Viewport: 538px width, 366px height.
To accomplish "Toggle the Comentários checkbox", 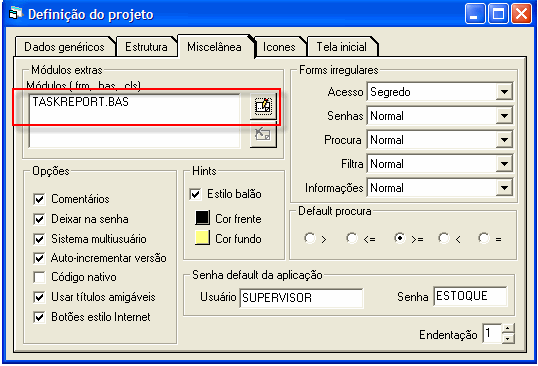I will 39,199.
